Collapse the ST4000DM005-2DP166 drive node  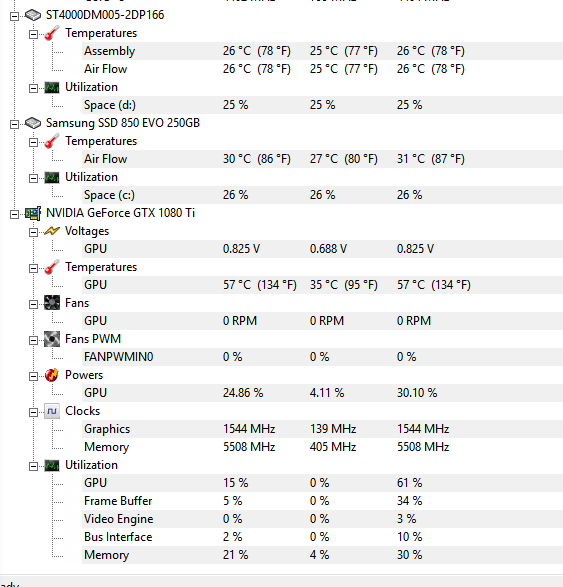tap(14, 16)
